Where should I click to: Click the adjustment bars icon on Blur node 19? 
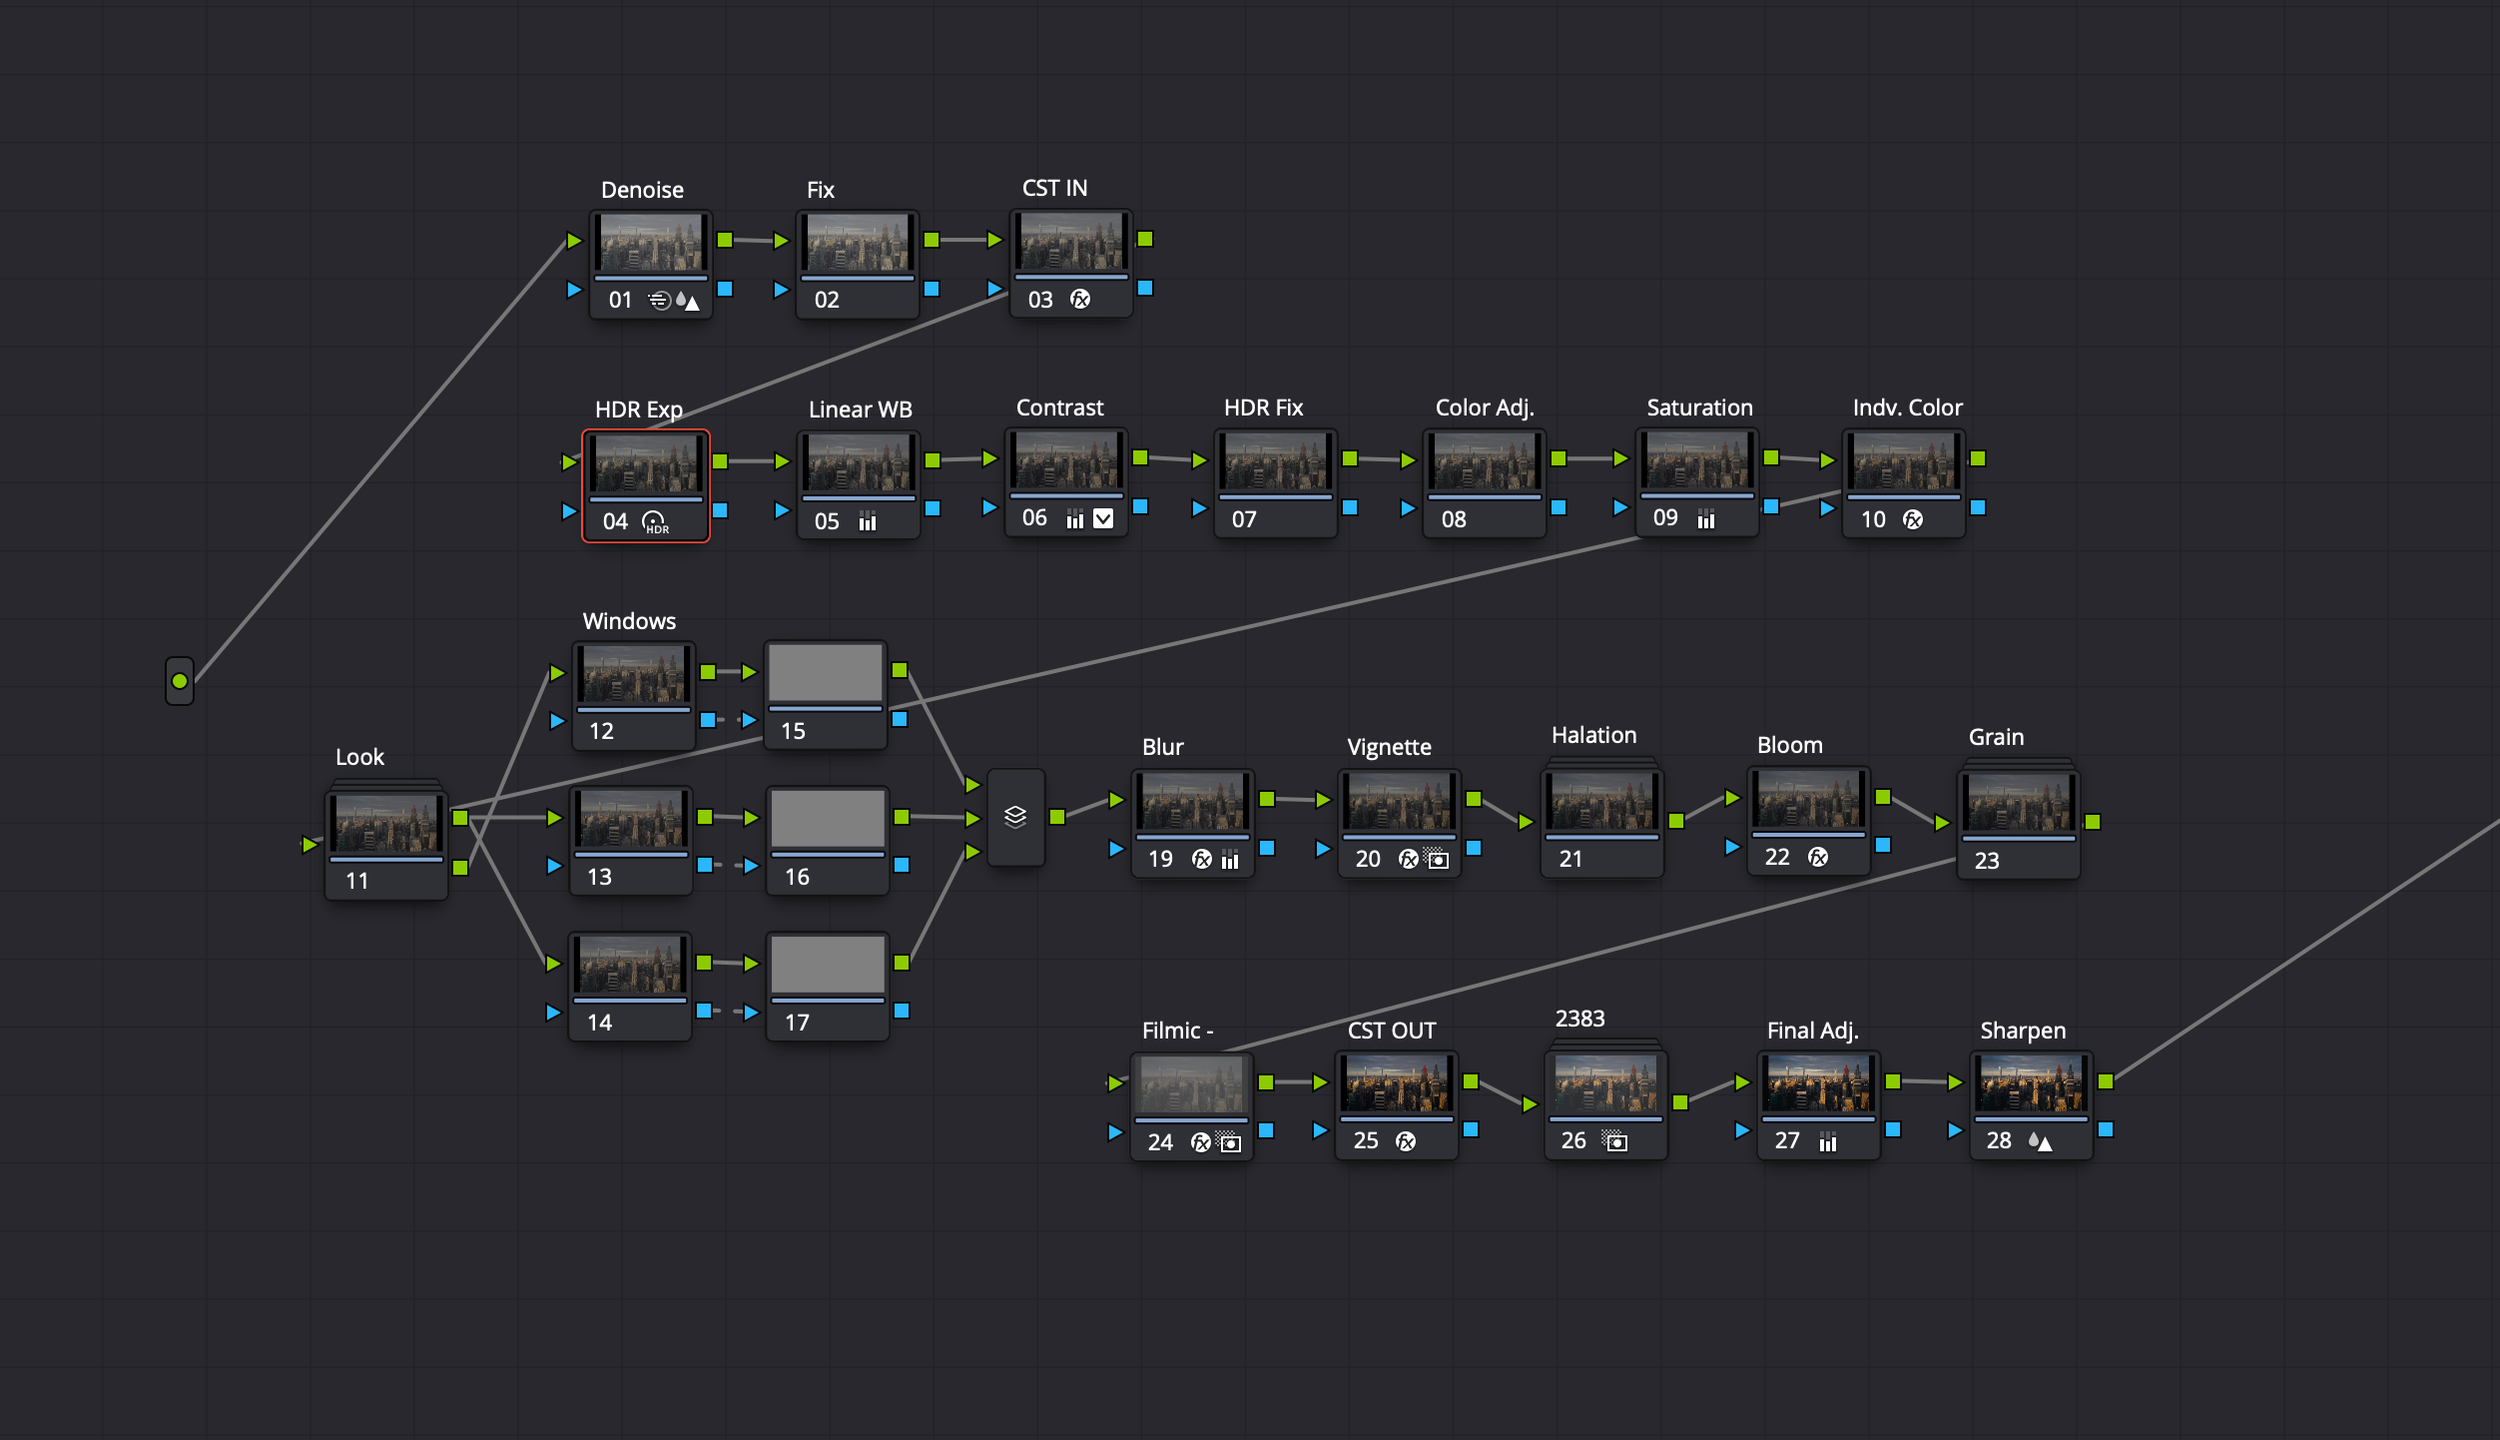(1230, 858)
